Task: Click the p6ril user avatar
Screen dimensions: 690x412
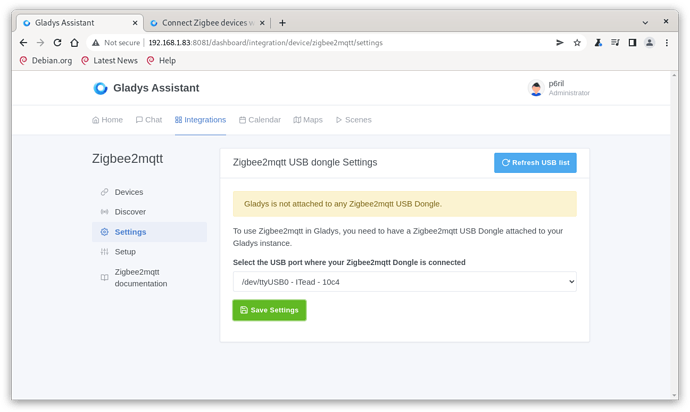Action: point(536,88)
